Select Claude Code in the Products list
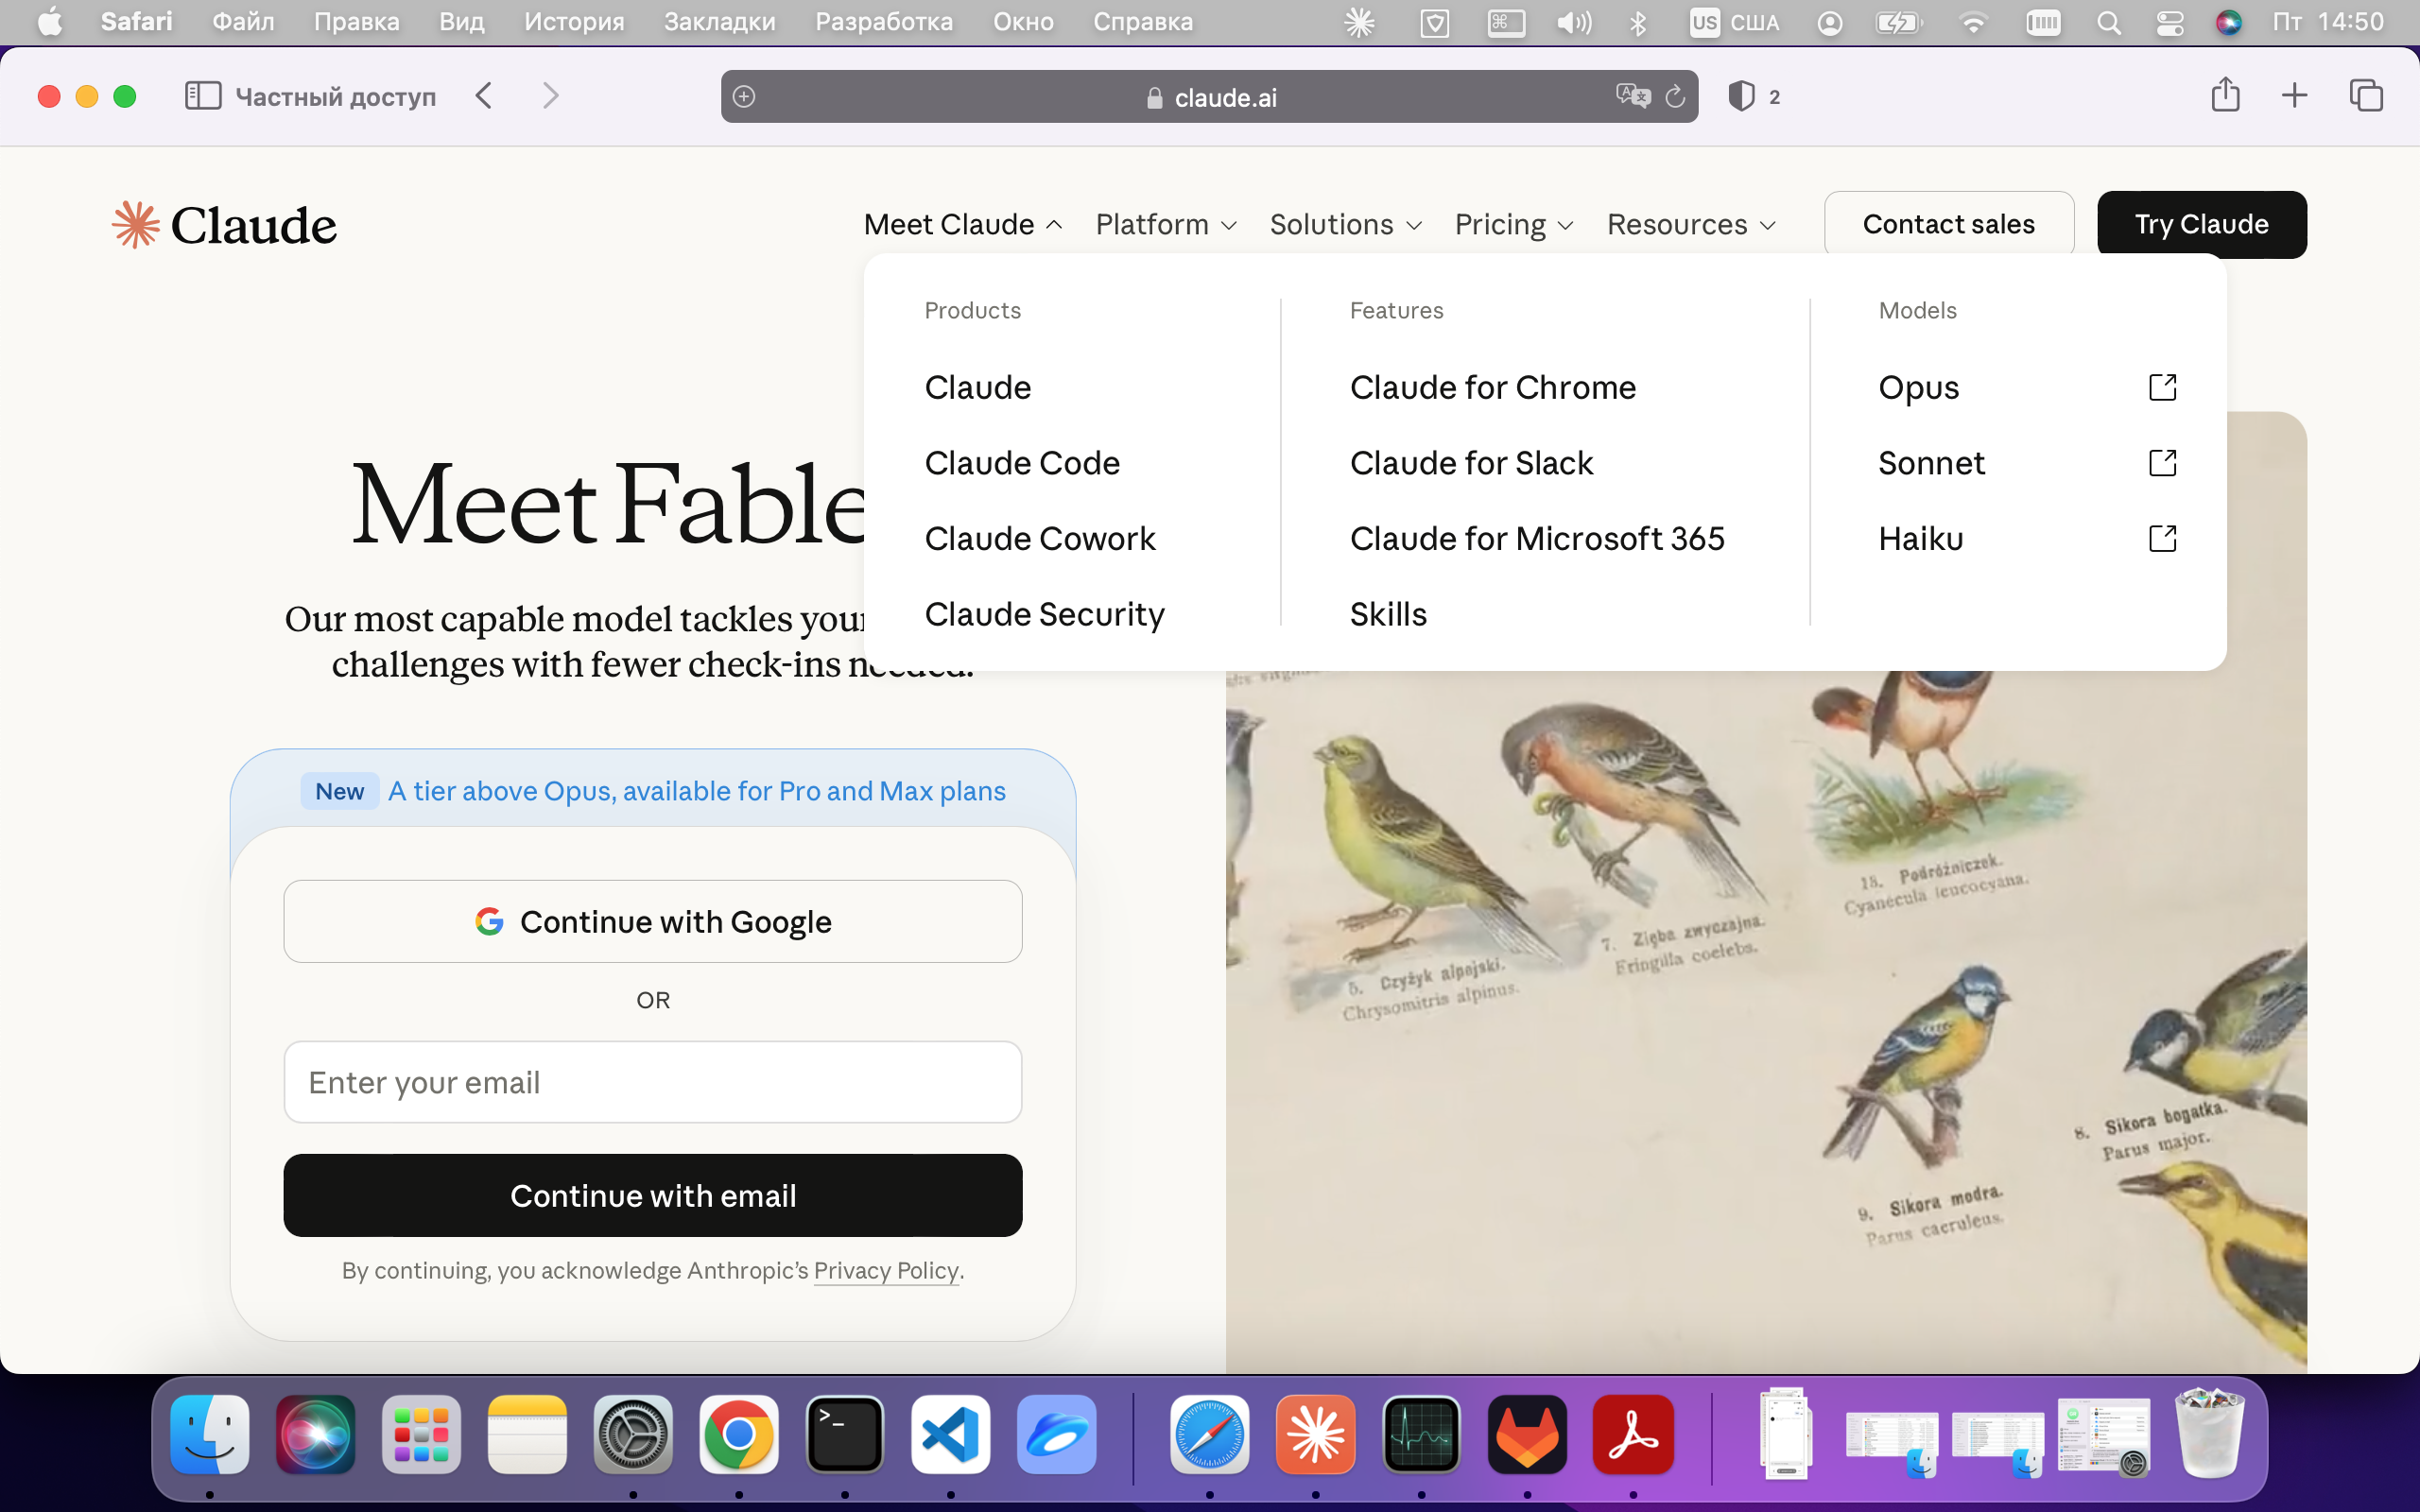2420x1512 pixels. pos(1022,463)
